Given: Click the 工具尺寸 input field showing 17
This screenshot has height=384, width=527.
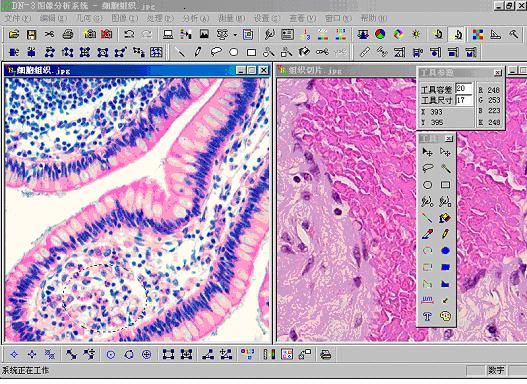Looking at the screenshot, I should coord(464,100).
